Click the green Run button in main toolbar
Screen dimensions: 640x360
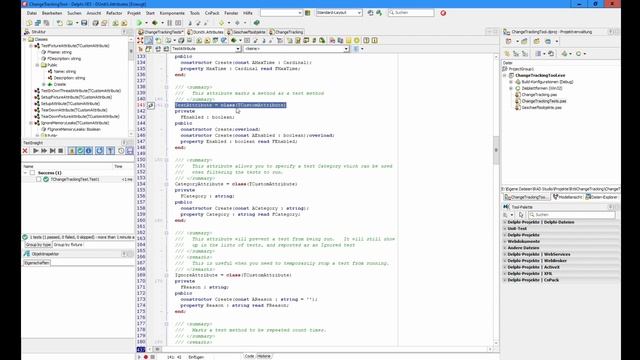pos(140,23)
